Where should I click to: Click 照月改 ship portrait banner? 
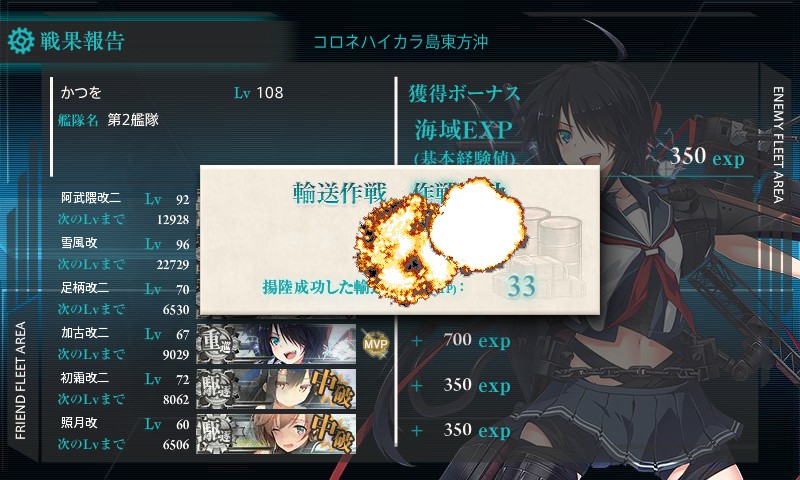coord(276,434)
